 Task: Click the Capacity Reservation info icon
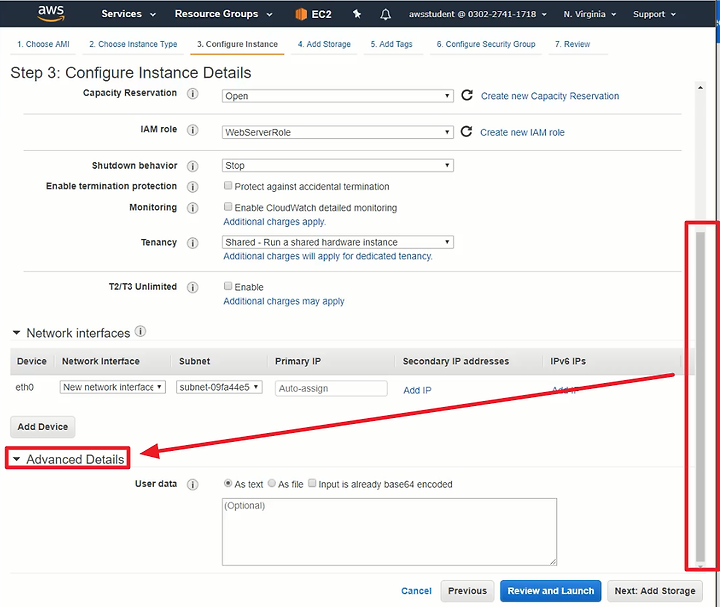coord(192,93)
